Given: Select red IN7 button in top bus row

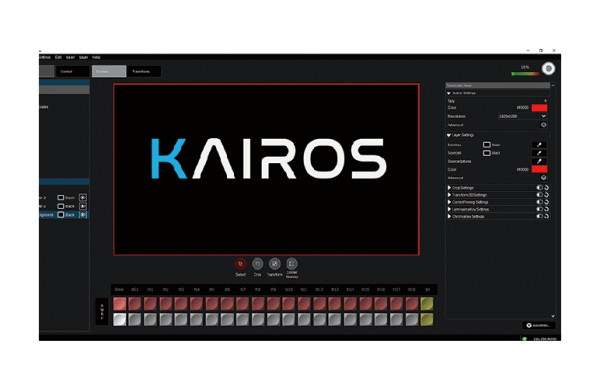Looking at the screenshot, I should click(243, 304).
